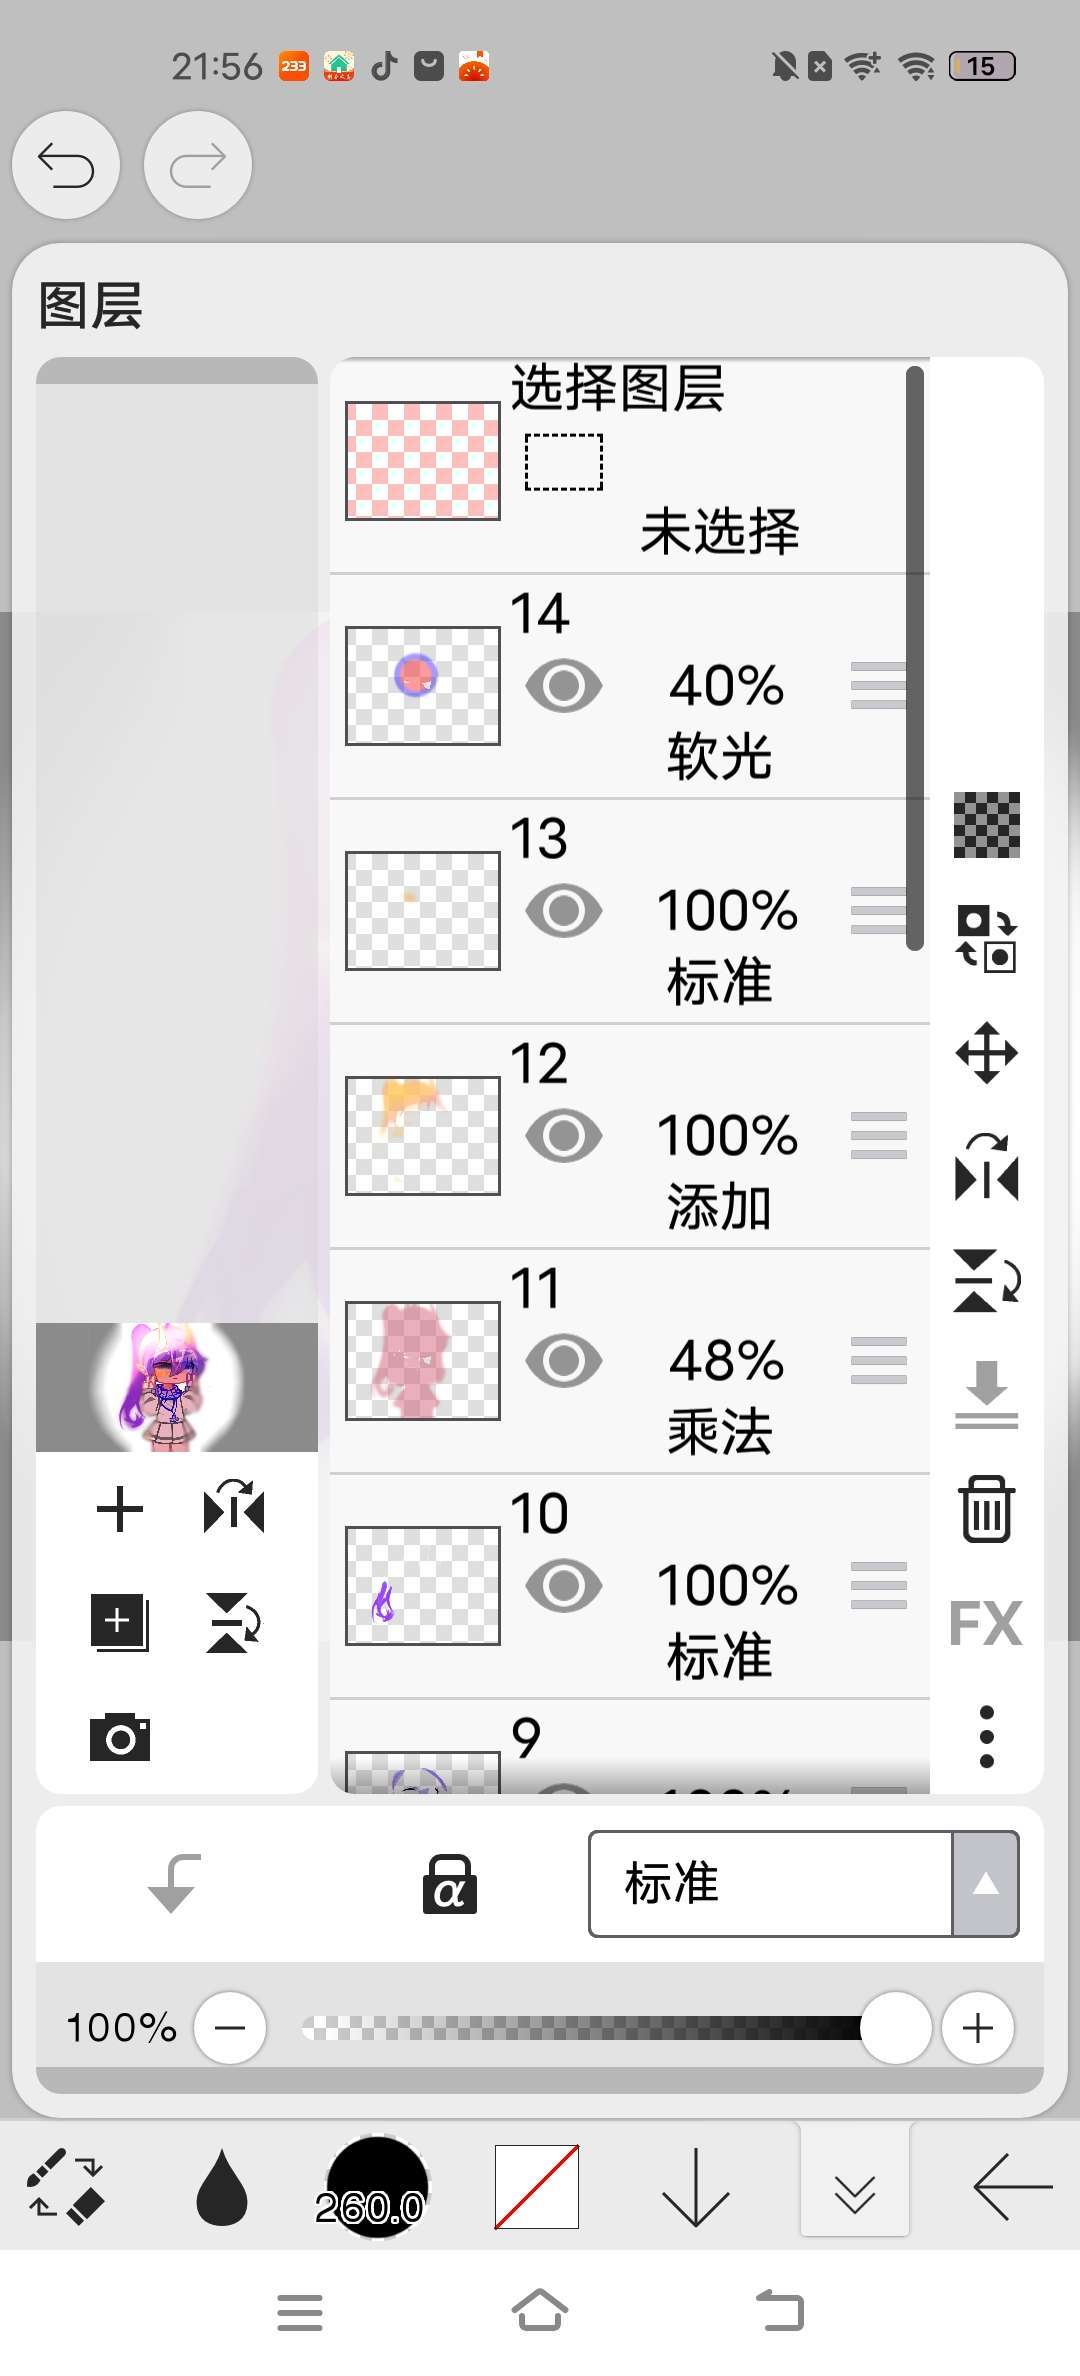
Task: Open the 标准 blend mode dropdown
Action: (803, 1884)
